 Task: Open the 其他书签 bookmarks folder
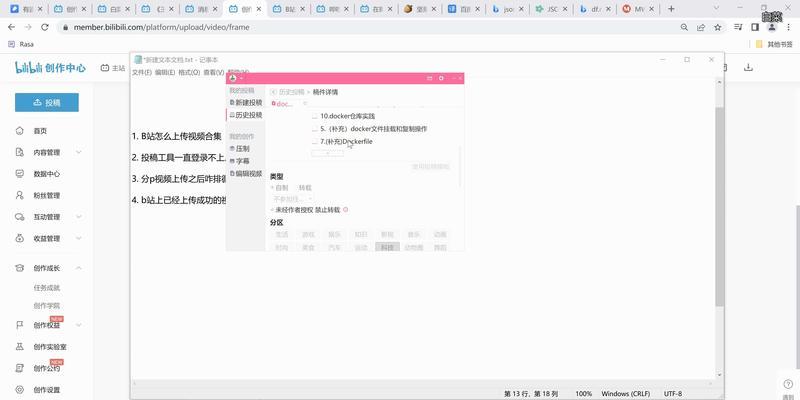(774, 44)
